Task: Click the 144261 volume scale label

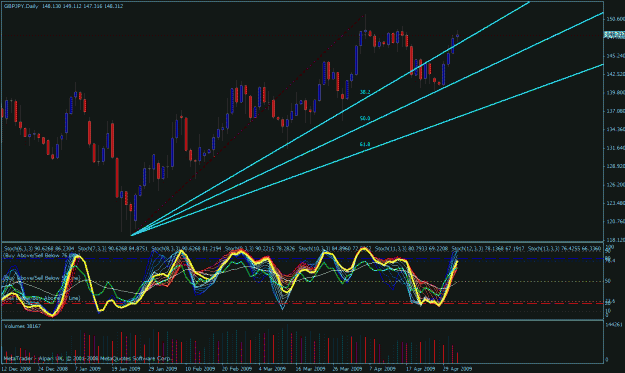Action: (x=614, y=325)
